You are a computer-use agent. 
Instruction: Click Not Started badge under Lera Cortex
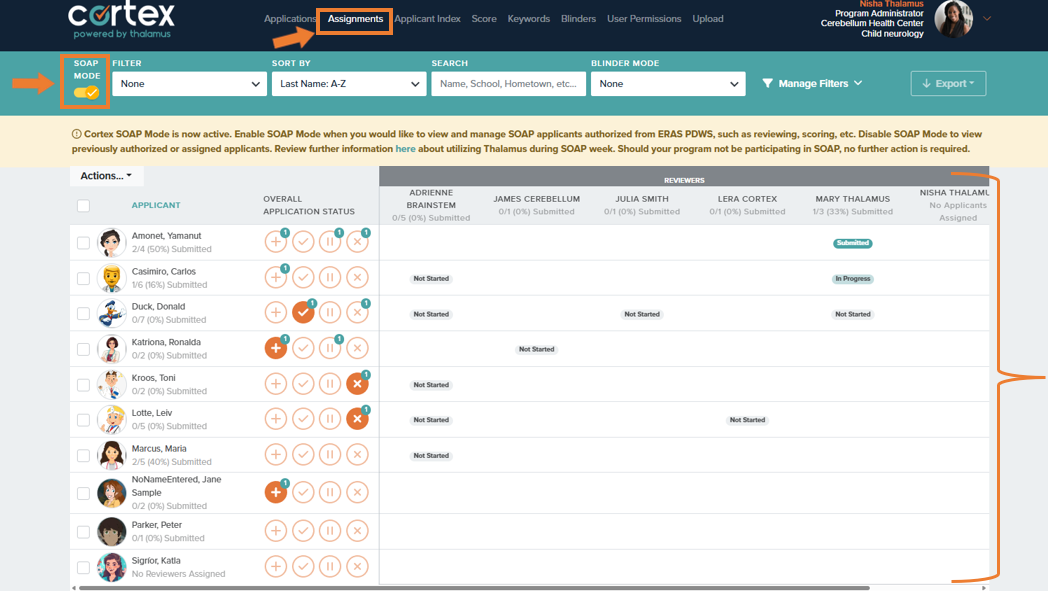[747, 420]
